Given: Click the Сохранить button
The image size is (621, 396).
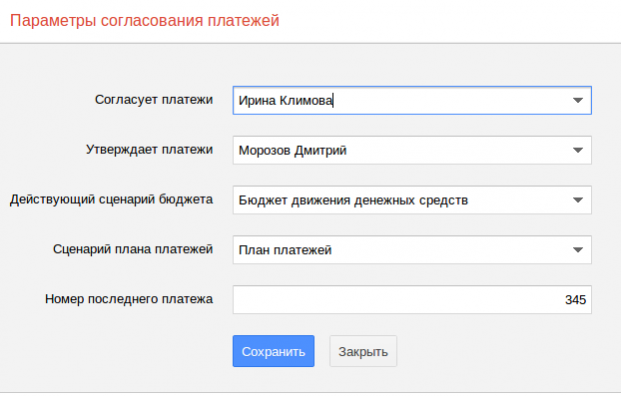Looking at the screenshot, I should [x=273, y=351].
